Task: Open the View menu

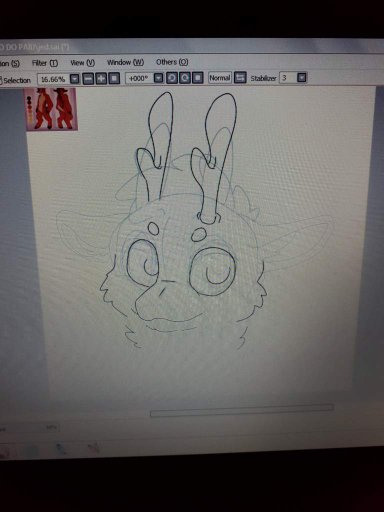Action: tap(83, 62)
